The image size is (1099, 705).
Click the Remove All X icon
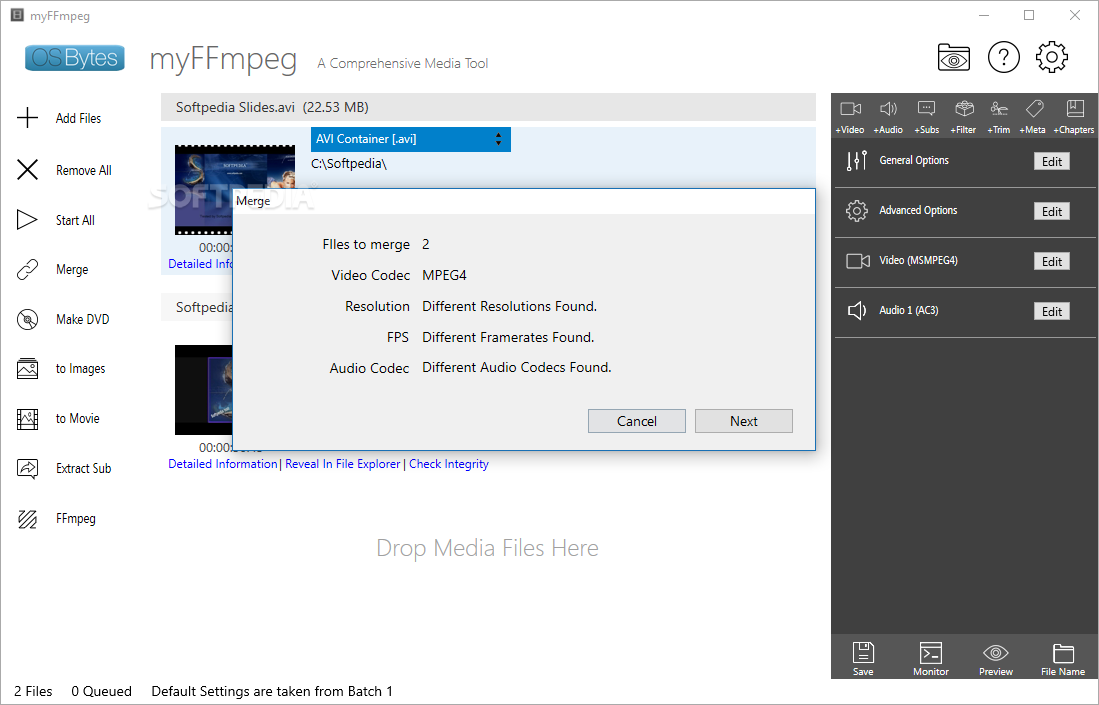coord(27,170)
